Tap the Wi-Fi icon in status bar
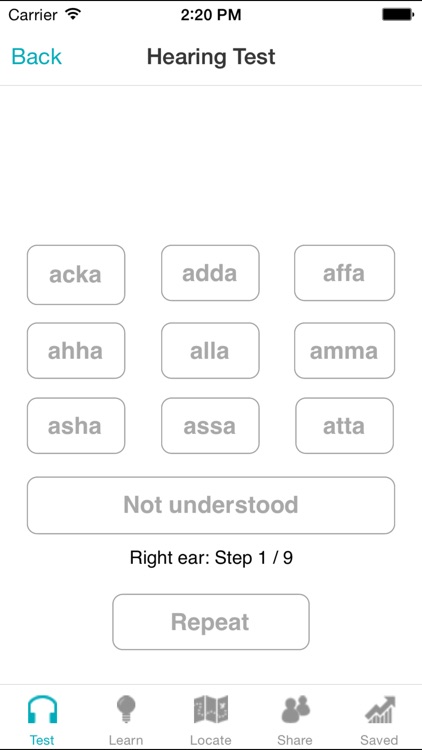 coord(73,14)
